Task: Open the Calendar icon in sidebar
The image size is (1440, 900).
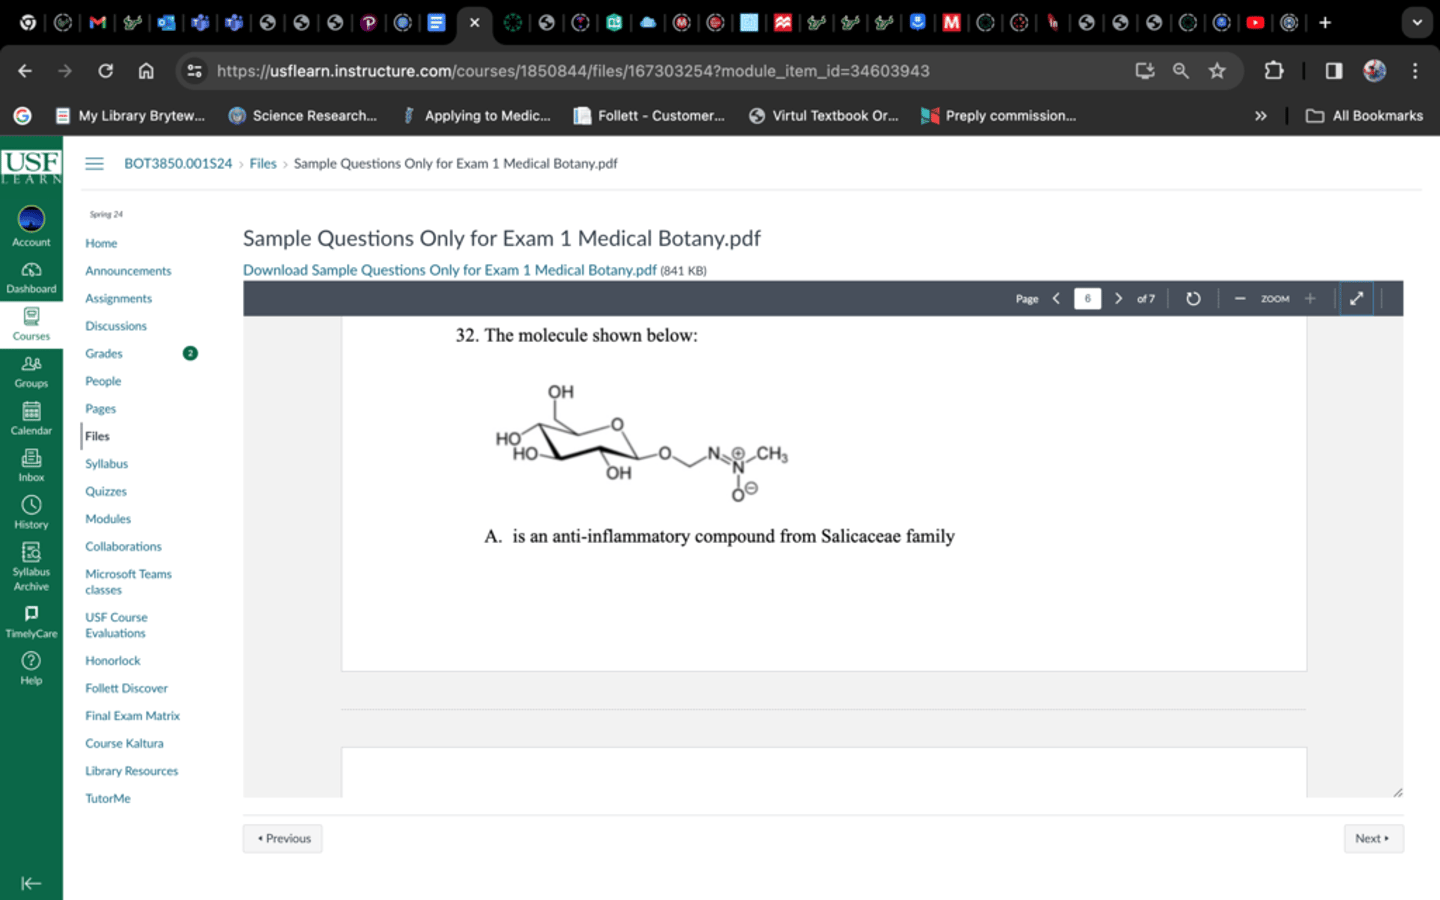Action: click(31, 418)
